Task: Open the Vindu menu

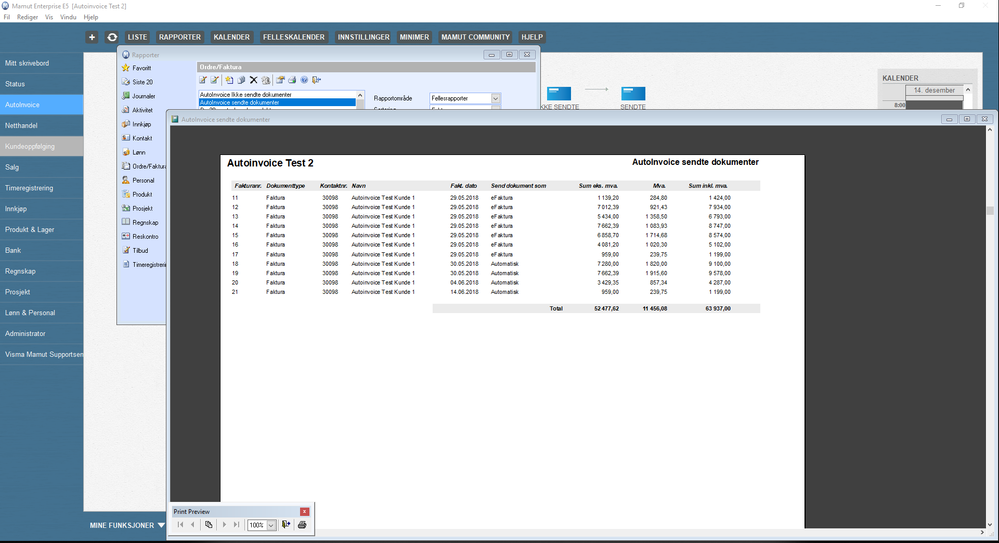Action: click(69, 18)
